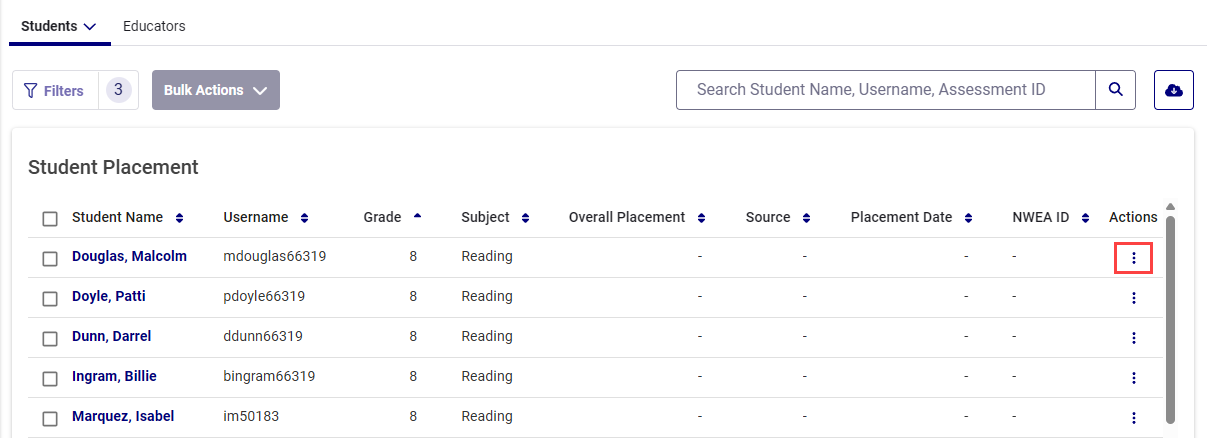Click the scrollbar up arrow
Screen dimensions: 1207x438
[x=1170, y=208]
